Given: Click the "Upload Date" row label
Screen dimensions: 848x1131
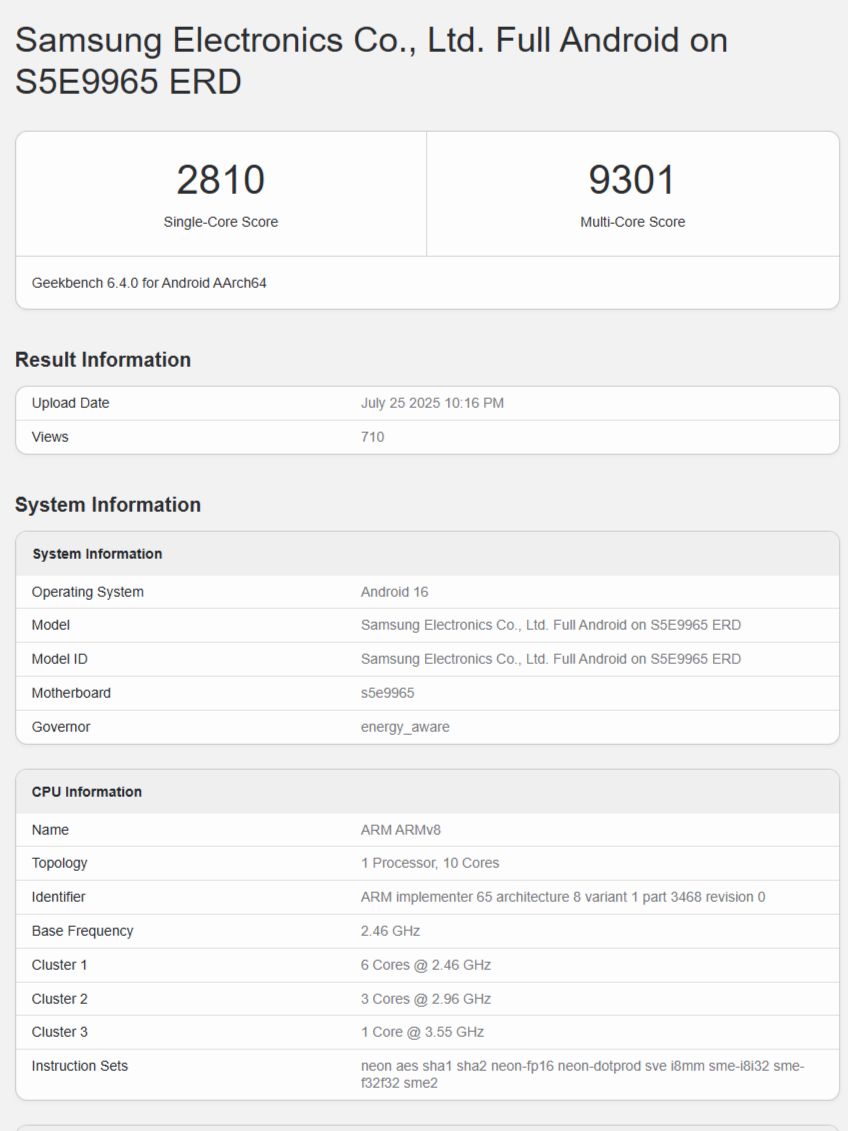Looking at the screenshot, I should [x=71, y=403].
